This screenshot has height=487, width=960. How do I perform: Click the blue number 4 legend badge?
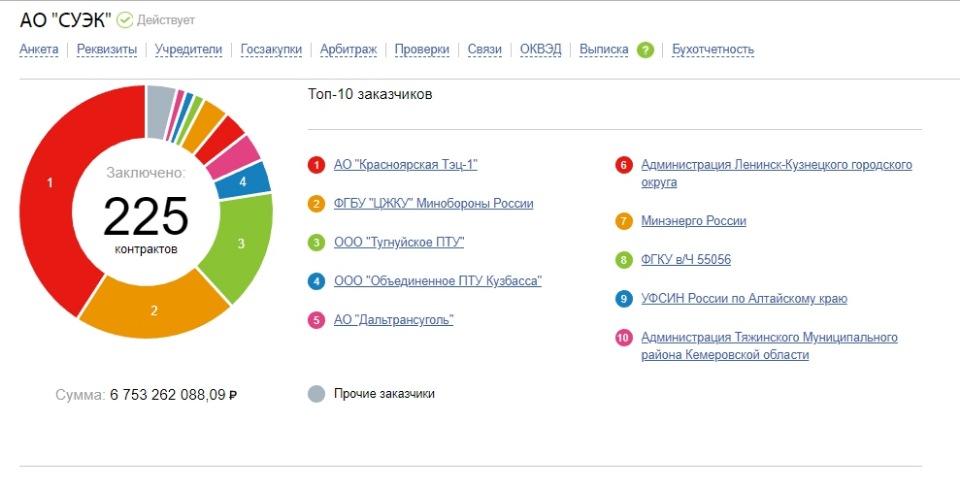[x=316, y=281]
